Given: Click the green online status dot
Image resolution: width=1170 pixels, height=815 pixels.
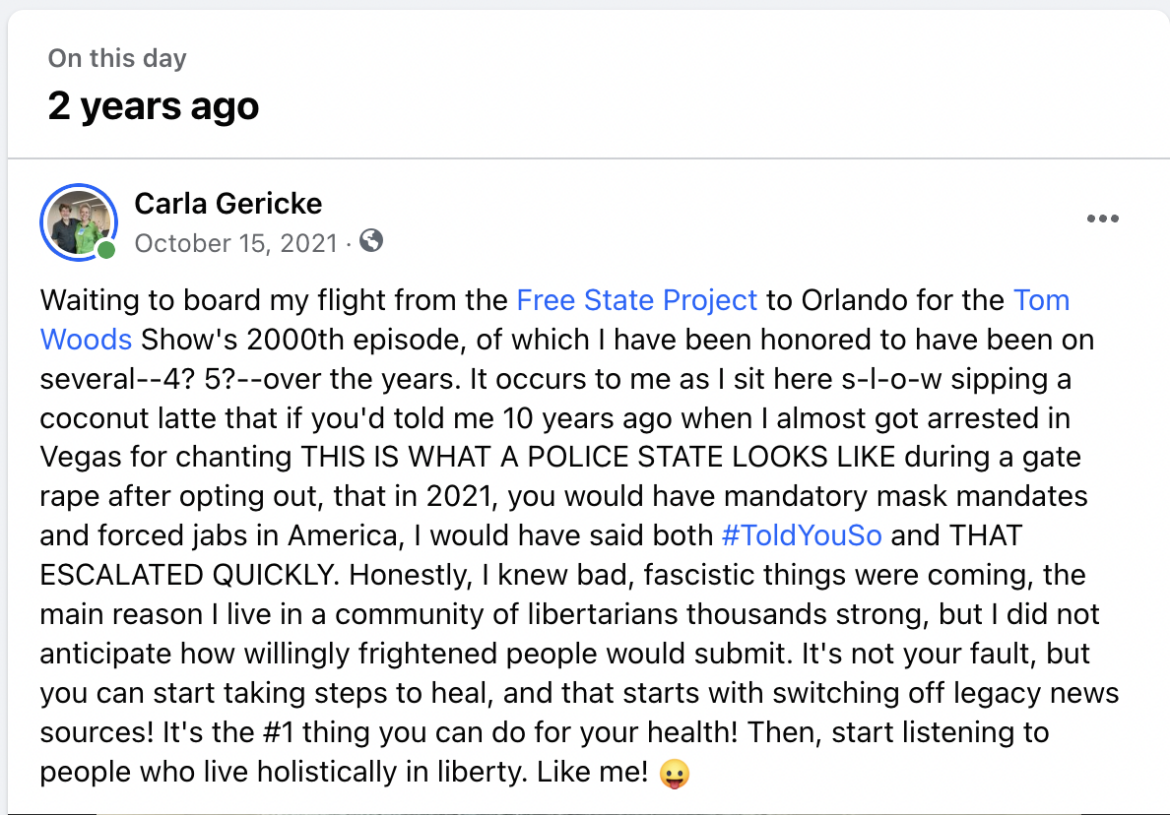Looking at the screenshot, I should pos(106,249).
